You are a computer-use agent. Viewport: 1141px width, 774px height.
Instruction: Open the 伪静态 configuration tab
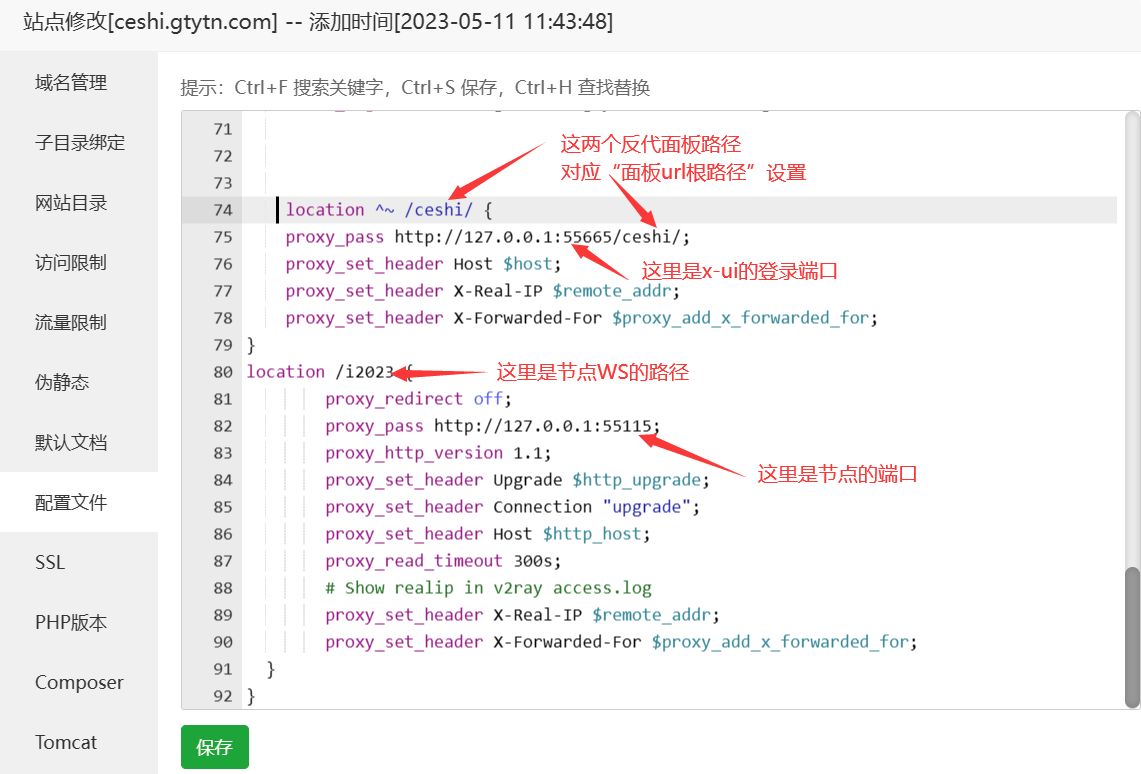pos(60,382)
